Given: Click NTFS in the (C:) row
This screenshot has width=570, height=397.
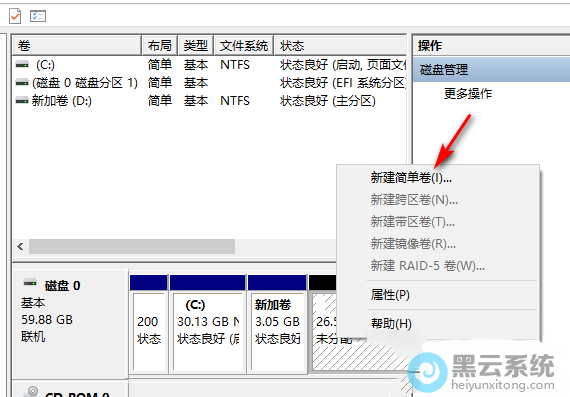Looking at the screenshot, I should pos(235,65).
